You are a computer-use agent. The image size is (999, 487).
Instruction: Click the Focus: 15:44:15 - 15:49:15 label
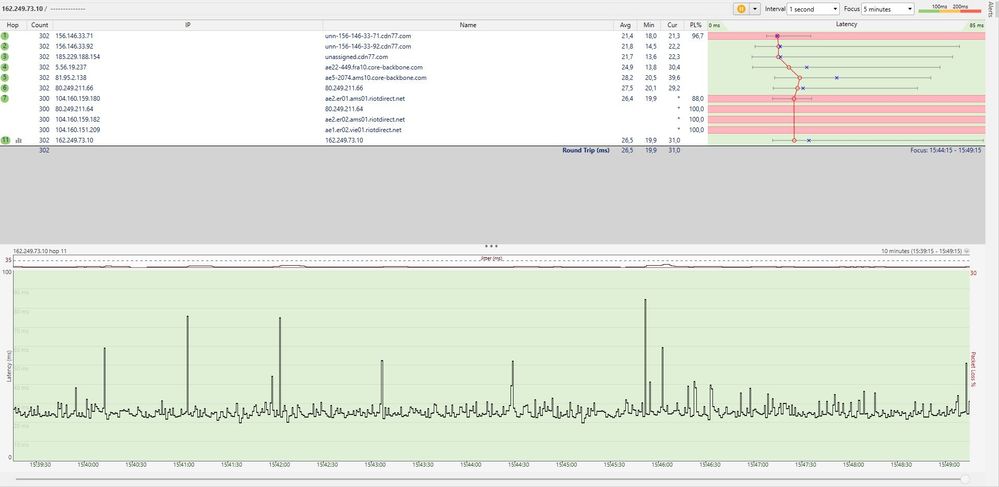(946, 150)
